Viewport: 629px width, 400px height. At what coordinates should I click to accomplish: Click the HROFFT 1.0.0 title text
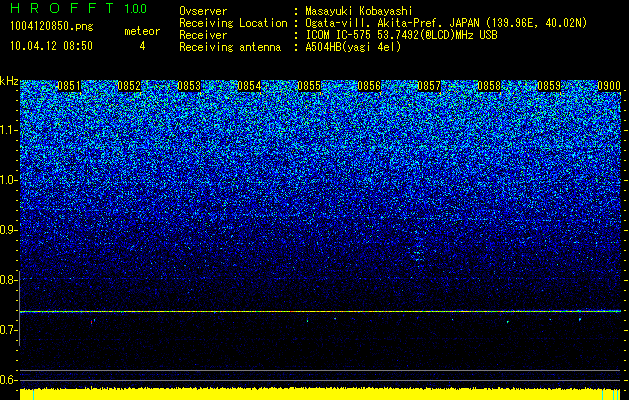(79, 8)
